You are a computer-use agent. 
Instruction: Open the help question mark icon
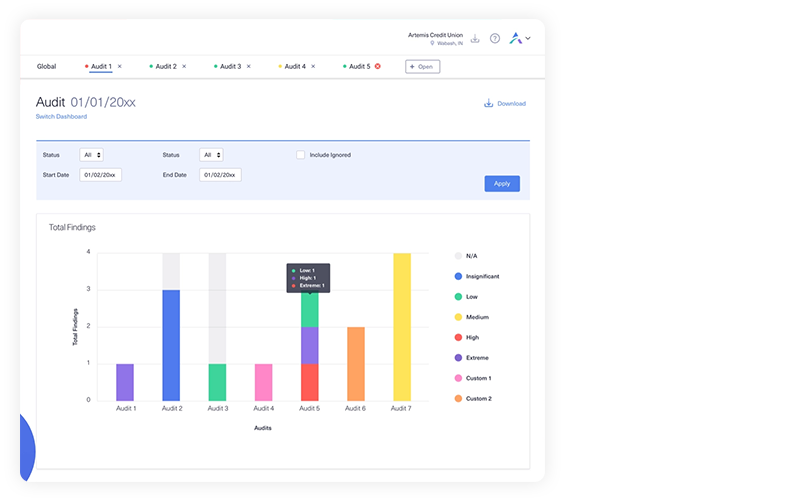[495, 38]
